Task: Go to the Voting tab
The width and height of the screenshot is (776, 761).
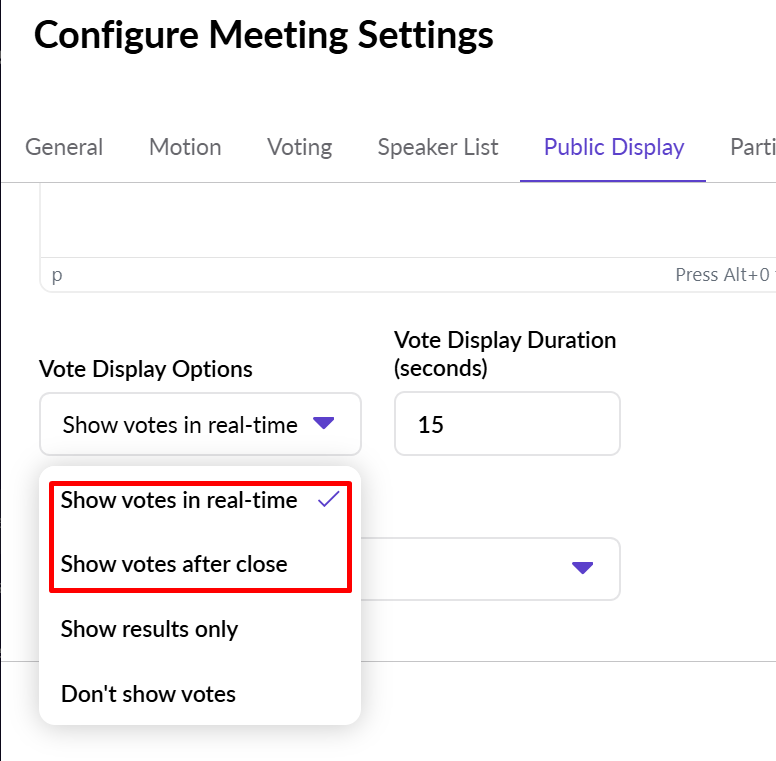Action: [x=299, y=147]
